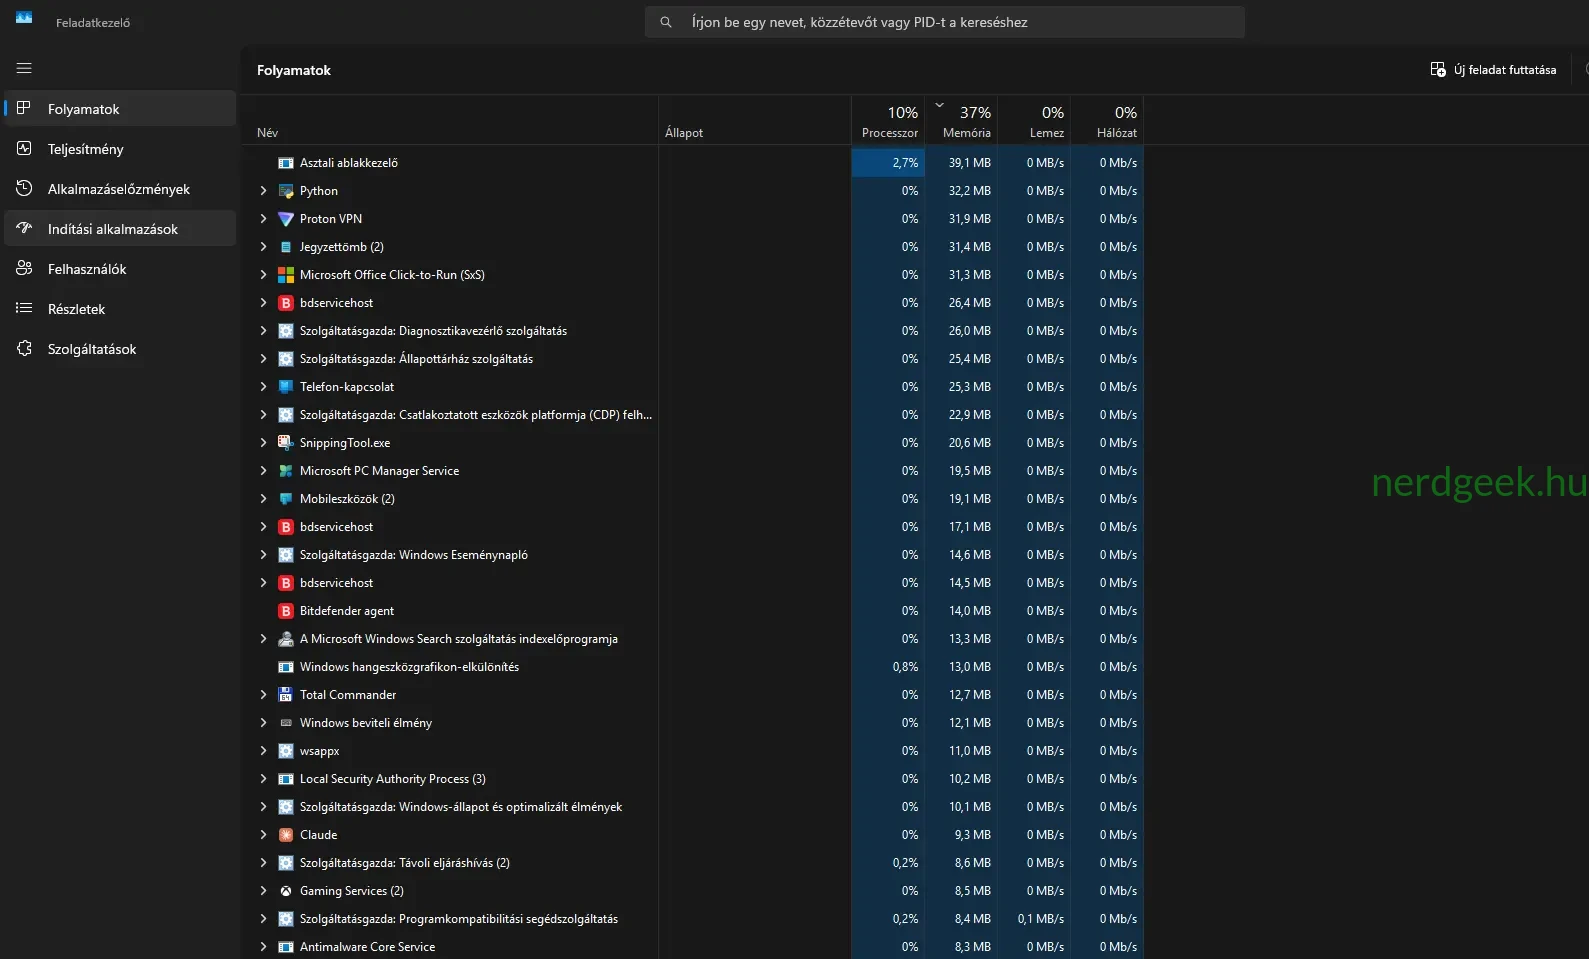
Task: Click the Telefon-kapcsolat process icon
Action: [x=286, y=387]
